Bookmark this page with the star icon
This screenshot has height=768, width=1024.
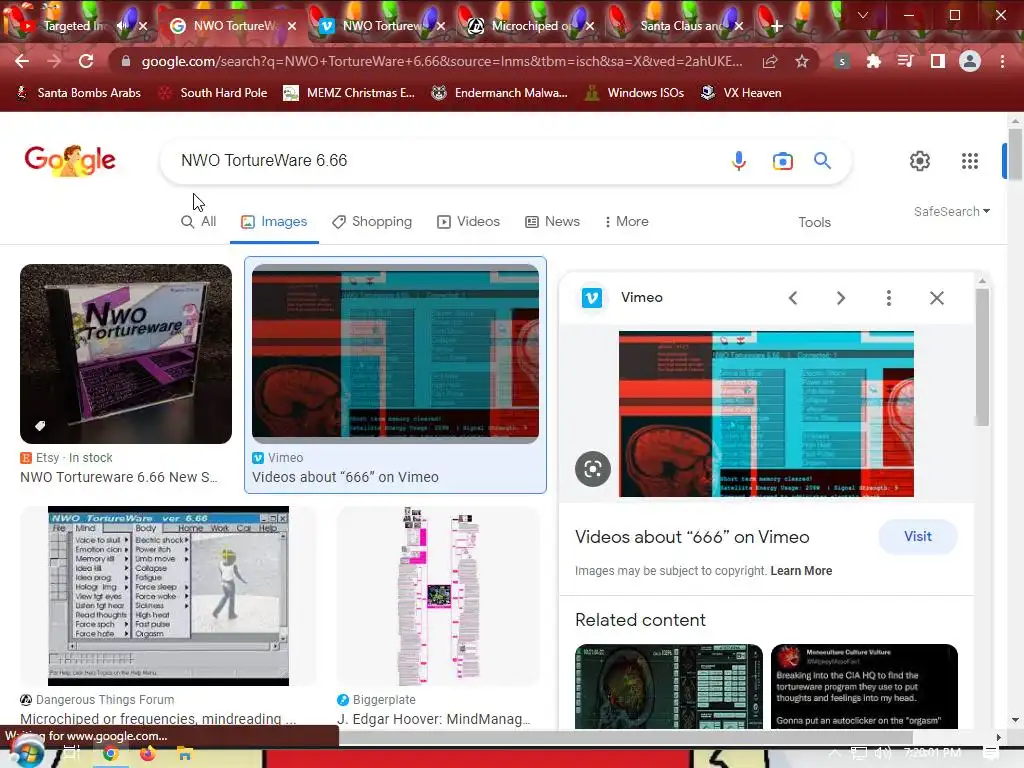click(802, 61)
